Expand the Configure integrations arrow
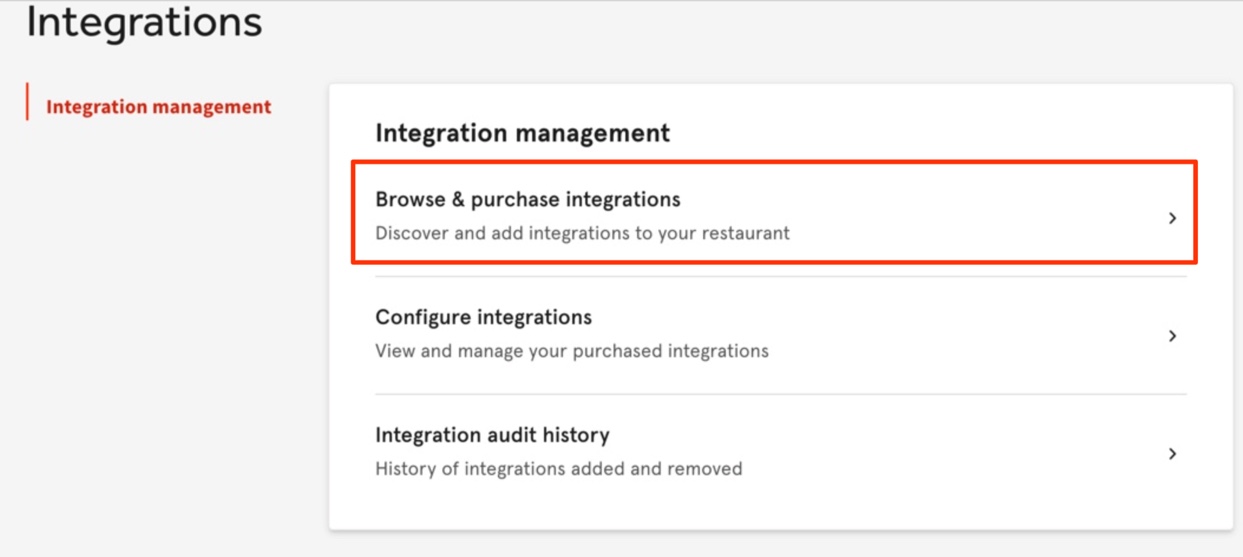1243x557 pixels. pos(1172,336)
